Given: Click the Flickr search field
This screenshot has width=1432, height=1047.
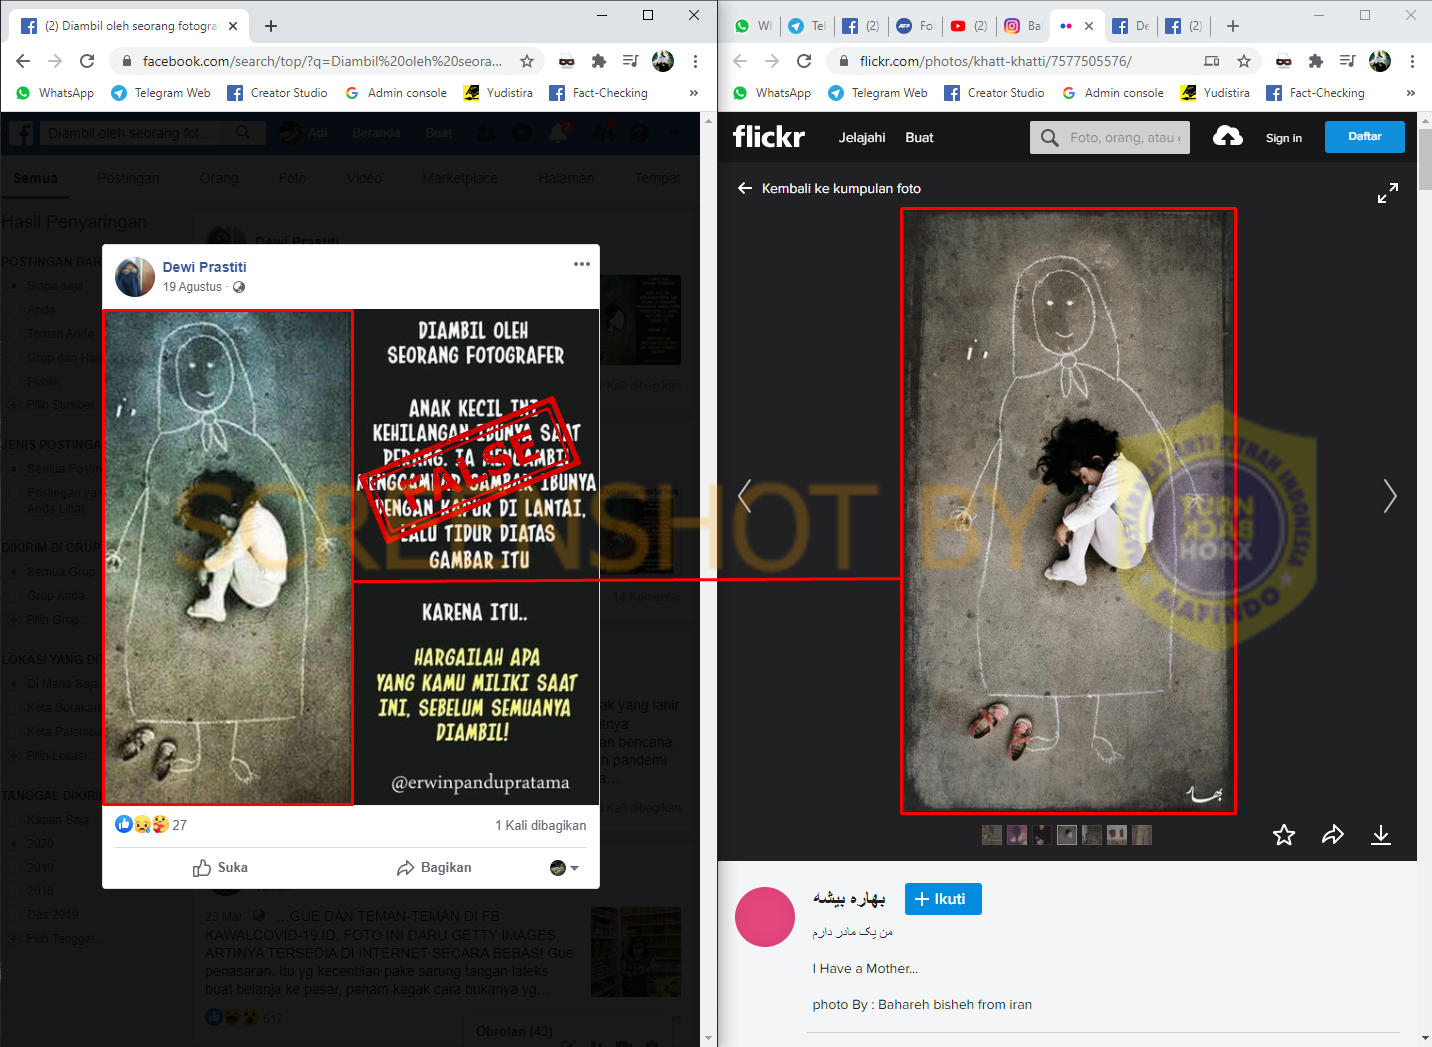Looking at the screenshot, I should point(1110,137).
